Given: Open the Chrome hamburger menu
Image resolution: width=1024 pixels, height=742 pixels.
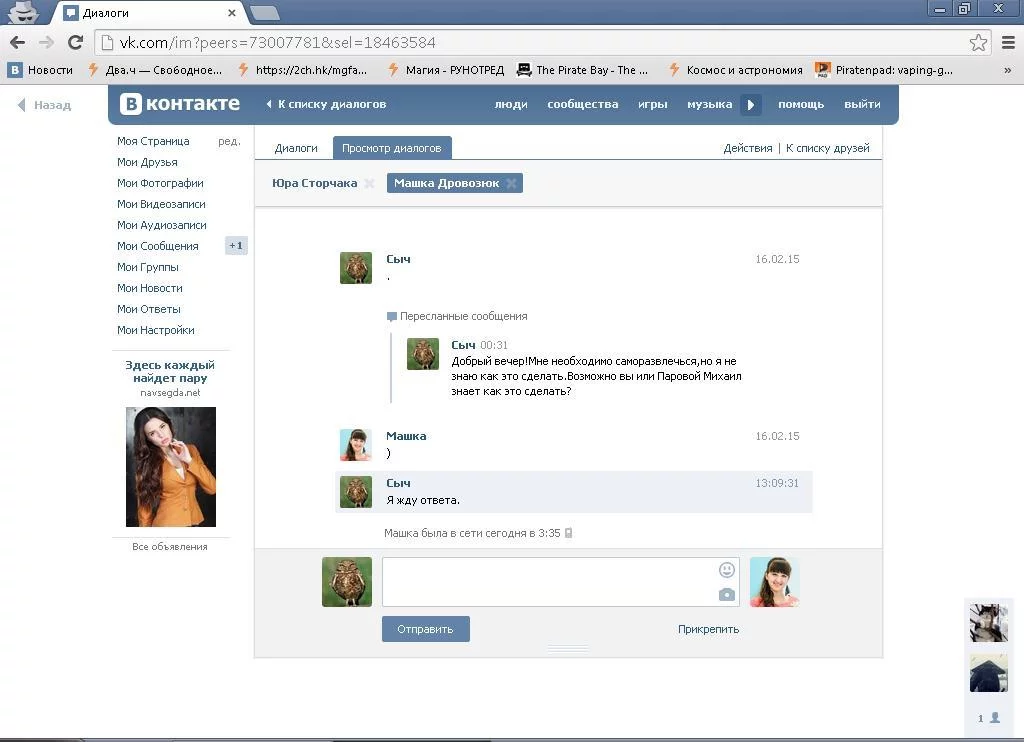Looking at the screenshot, I should tap(1008, 42).
